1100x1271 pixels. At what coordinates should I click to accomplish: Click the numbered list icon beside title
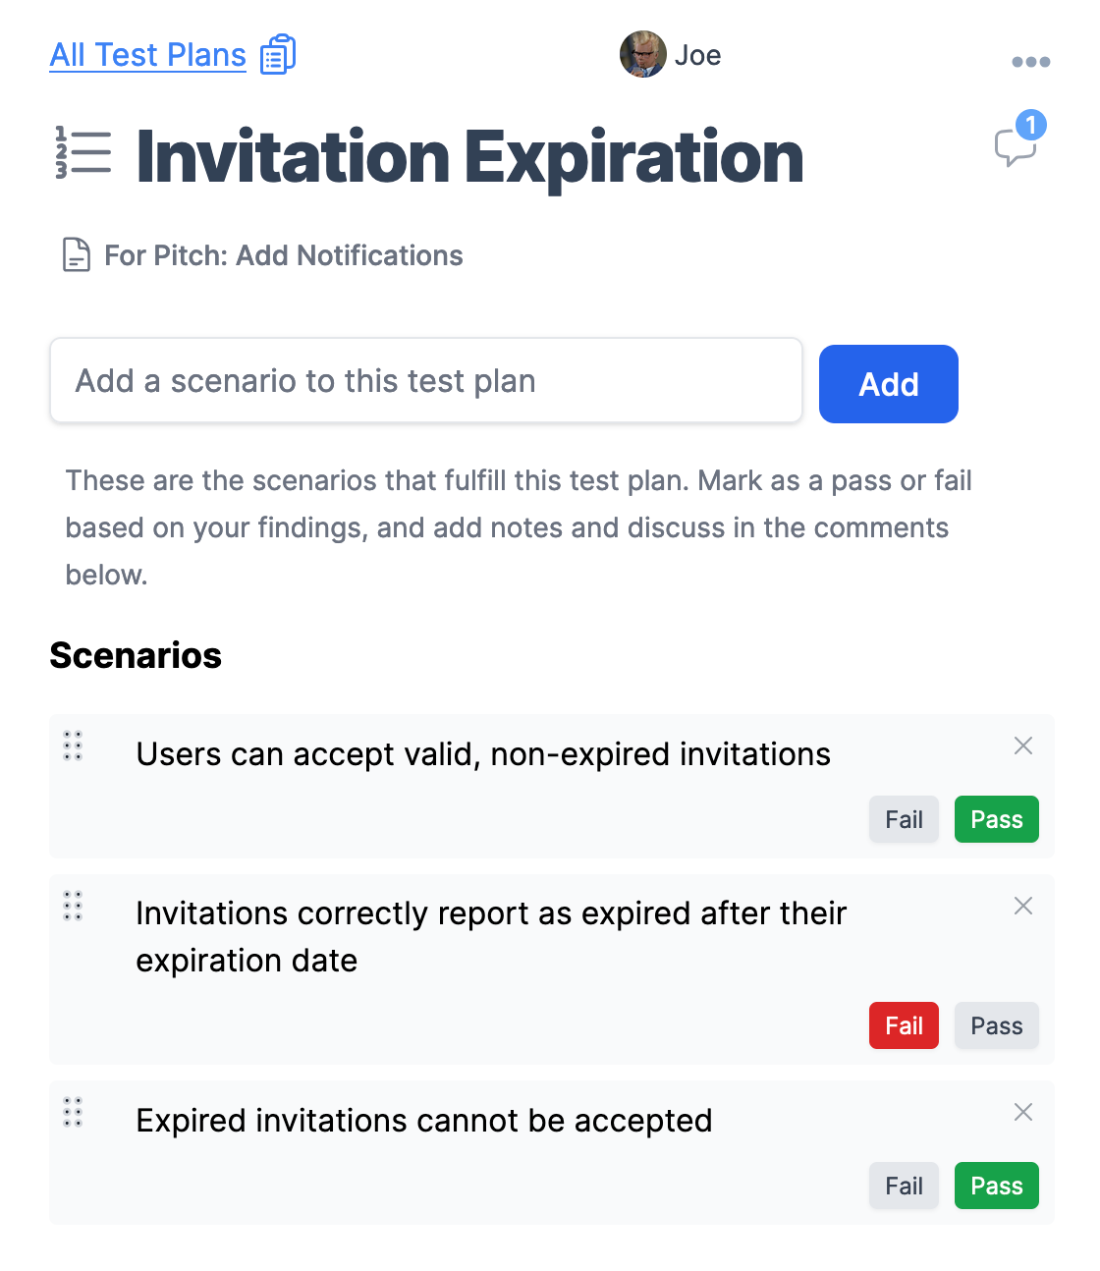(x=83, y=154)
